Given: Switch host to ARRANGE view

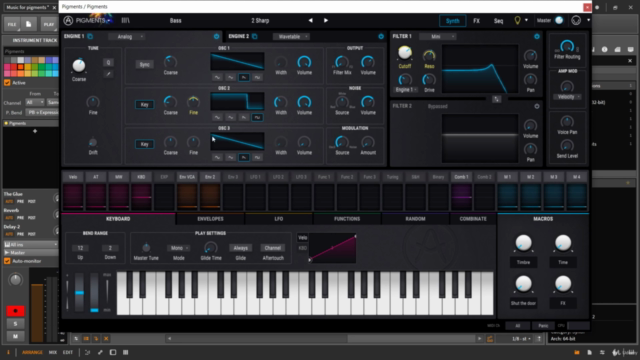Looking at the screenshot, I should pos(32,352).
